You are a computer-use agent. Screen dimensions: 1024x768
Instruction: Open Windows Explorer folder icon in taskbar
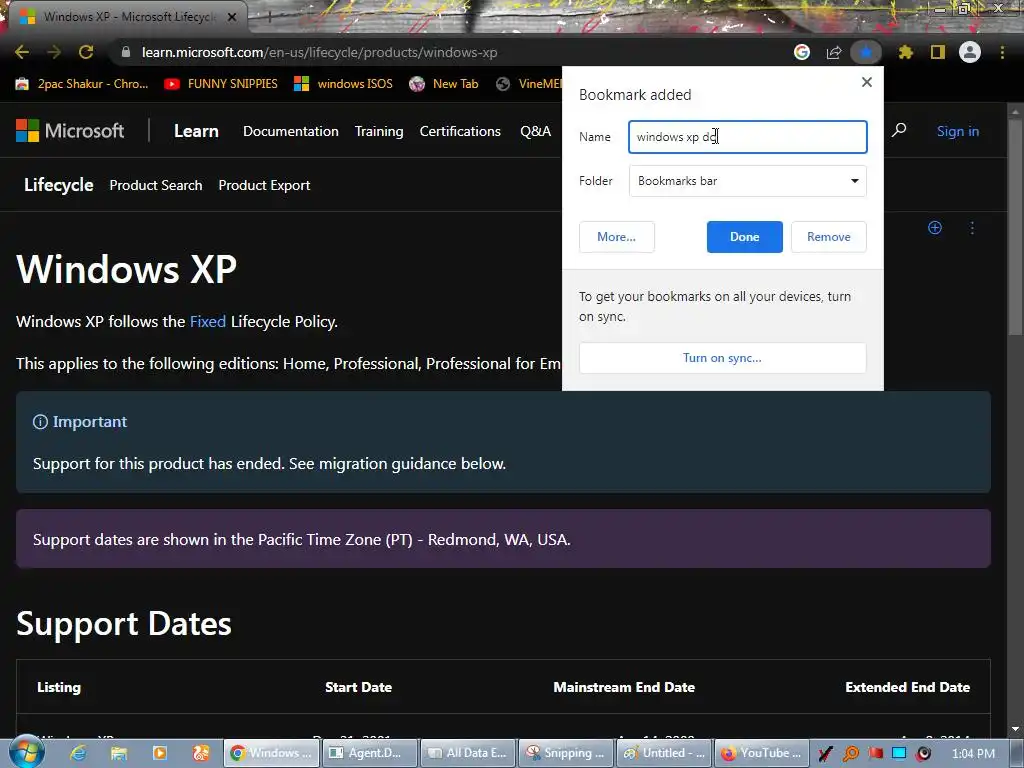click(119, 753)
